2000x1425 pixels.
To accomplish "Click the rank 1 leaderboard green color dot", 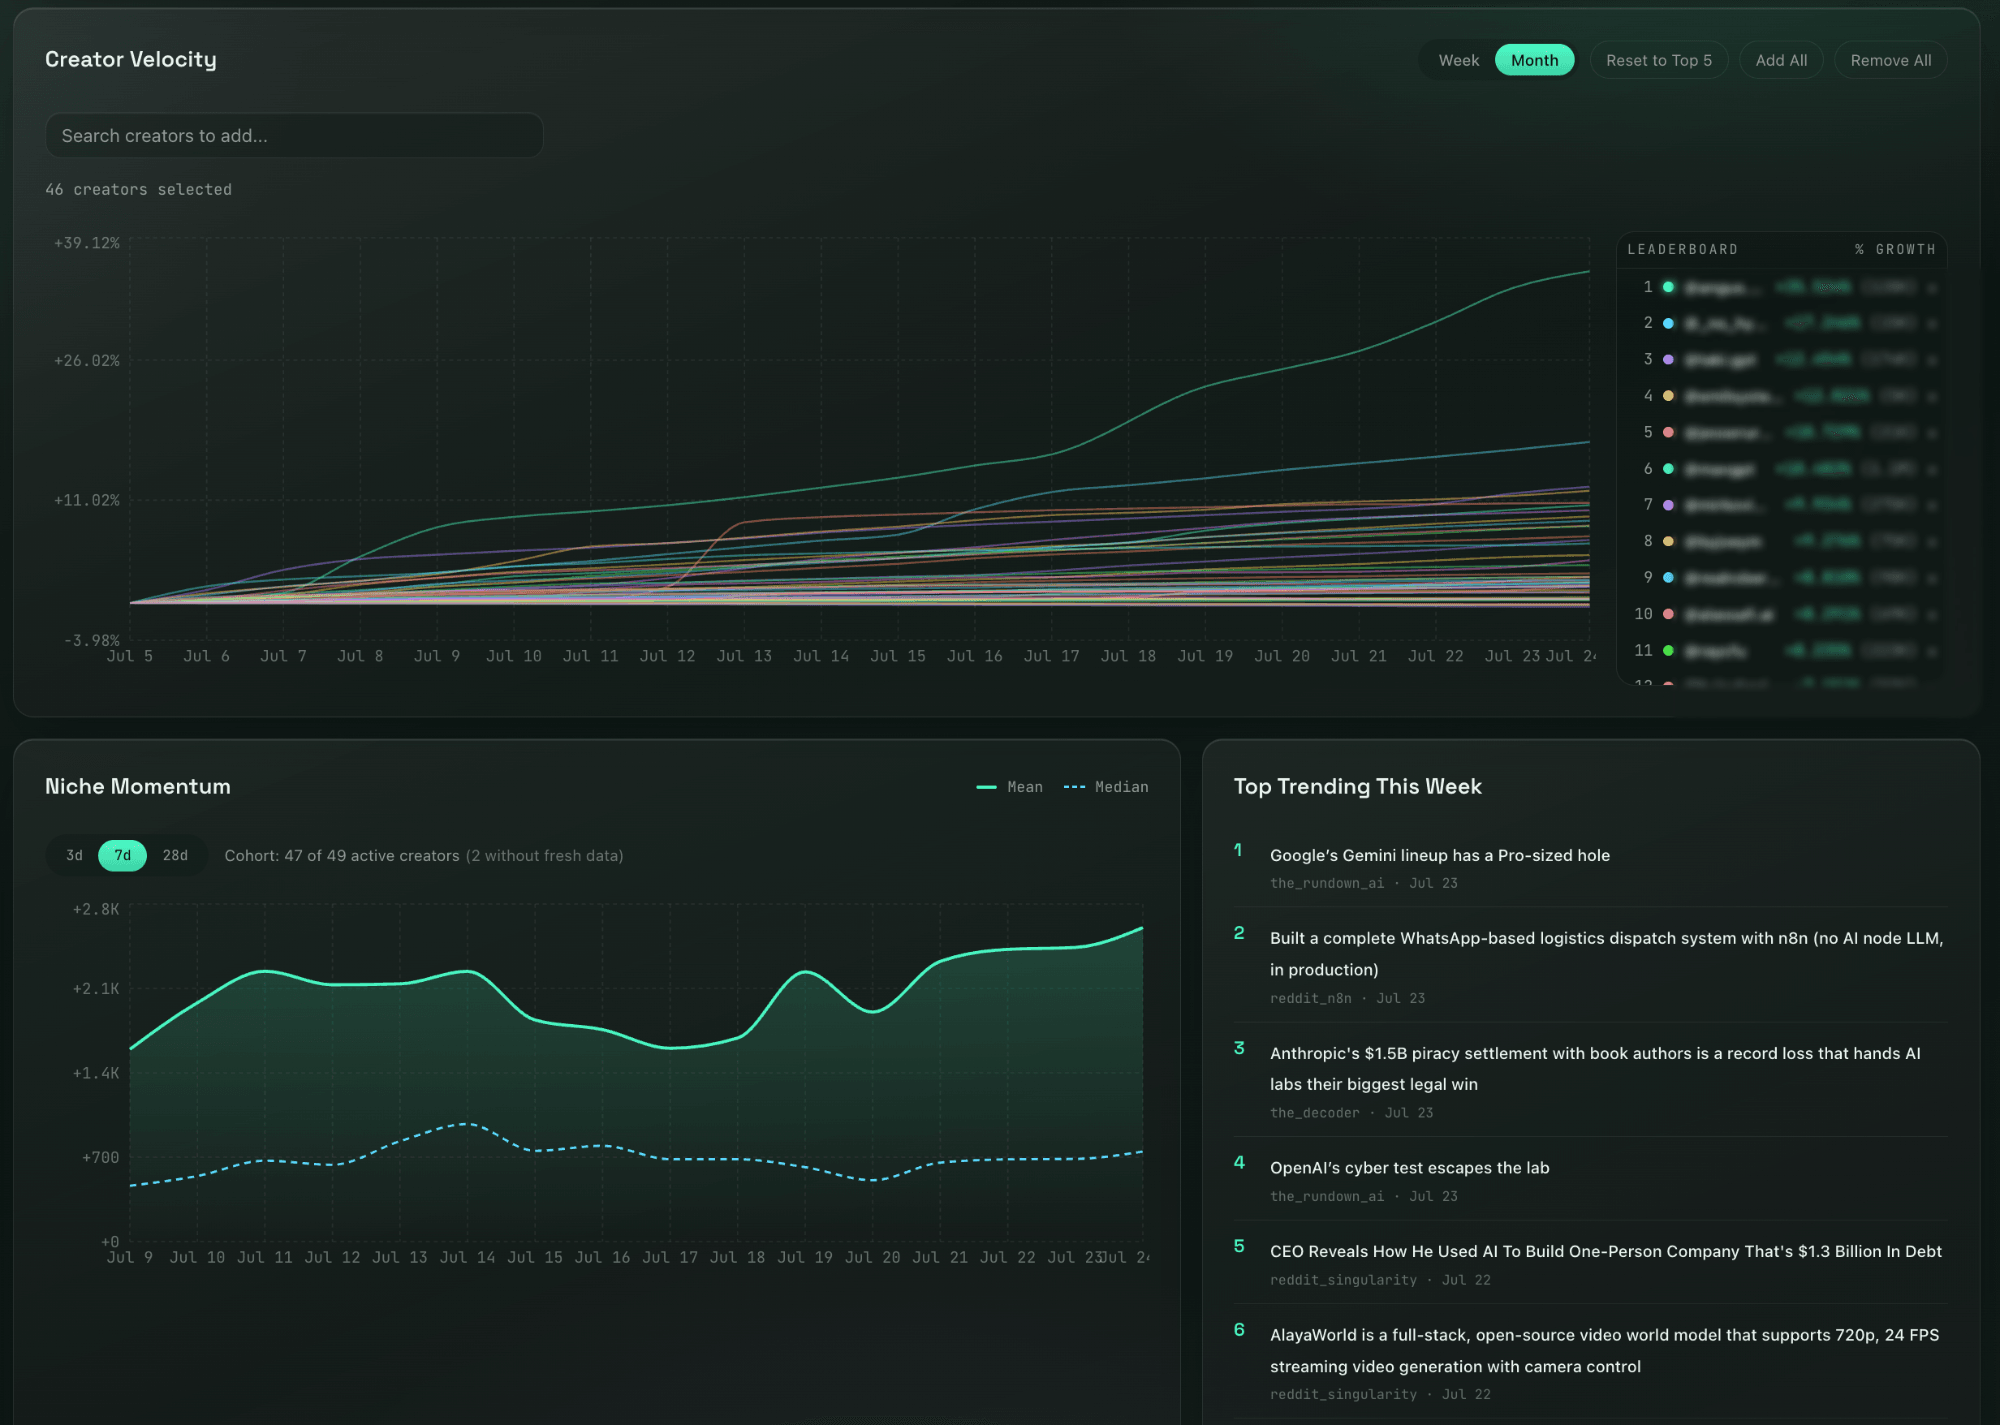I will pos(1668,287).
